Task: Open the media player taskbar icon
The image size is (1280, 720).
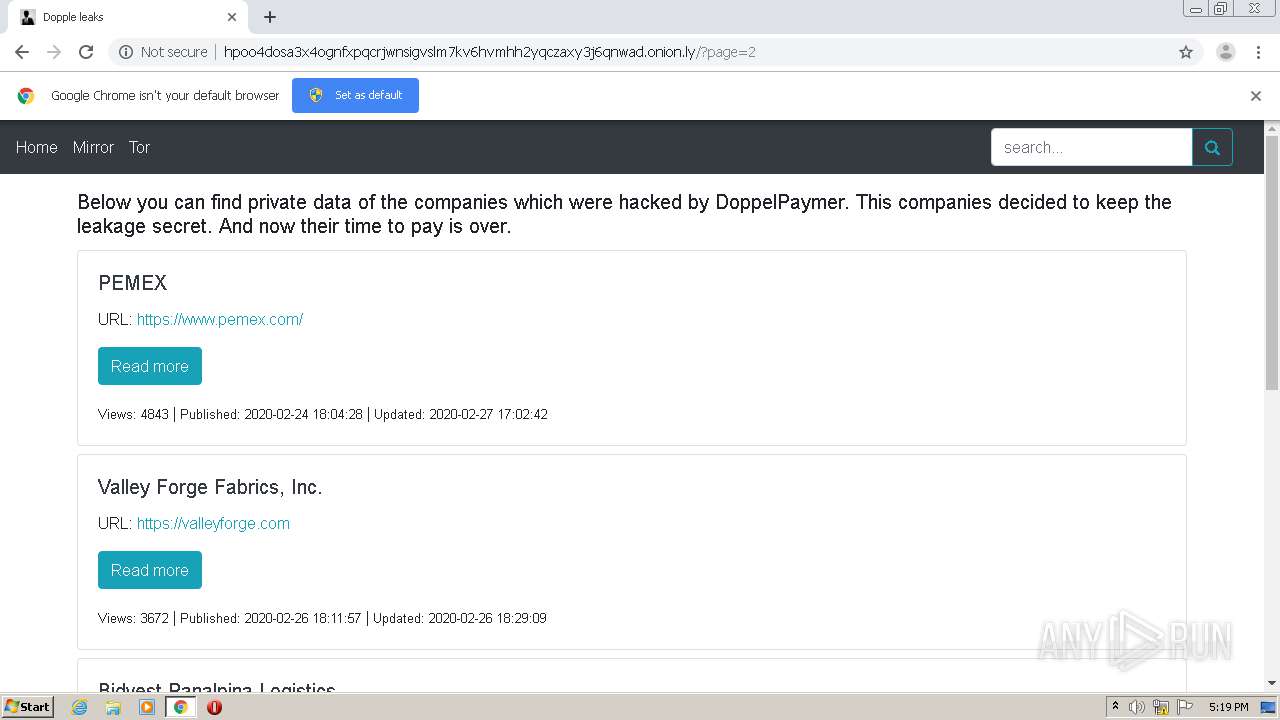Action: click(147, 707)
